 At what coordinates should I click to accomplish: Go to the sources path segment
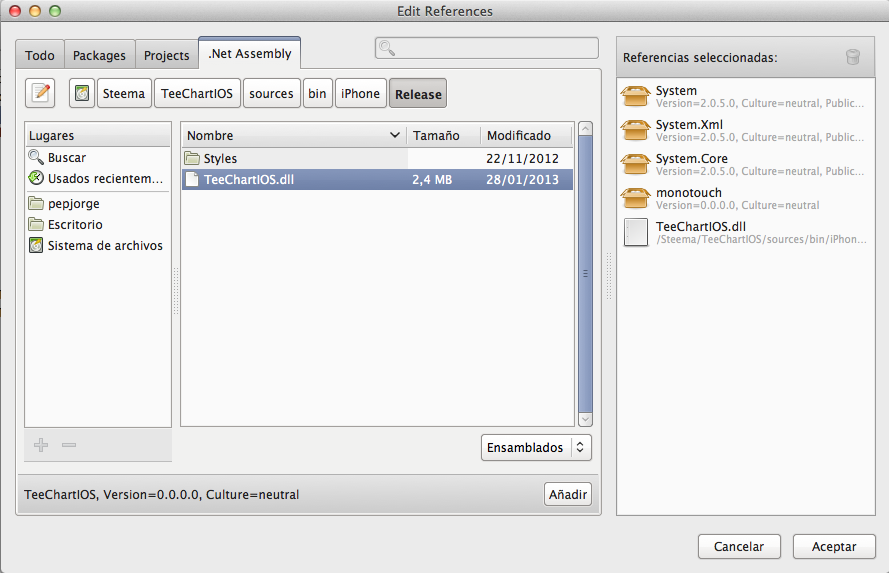272,94
